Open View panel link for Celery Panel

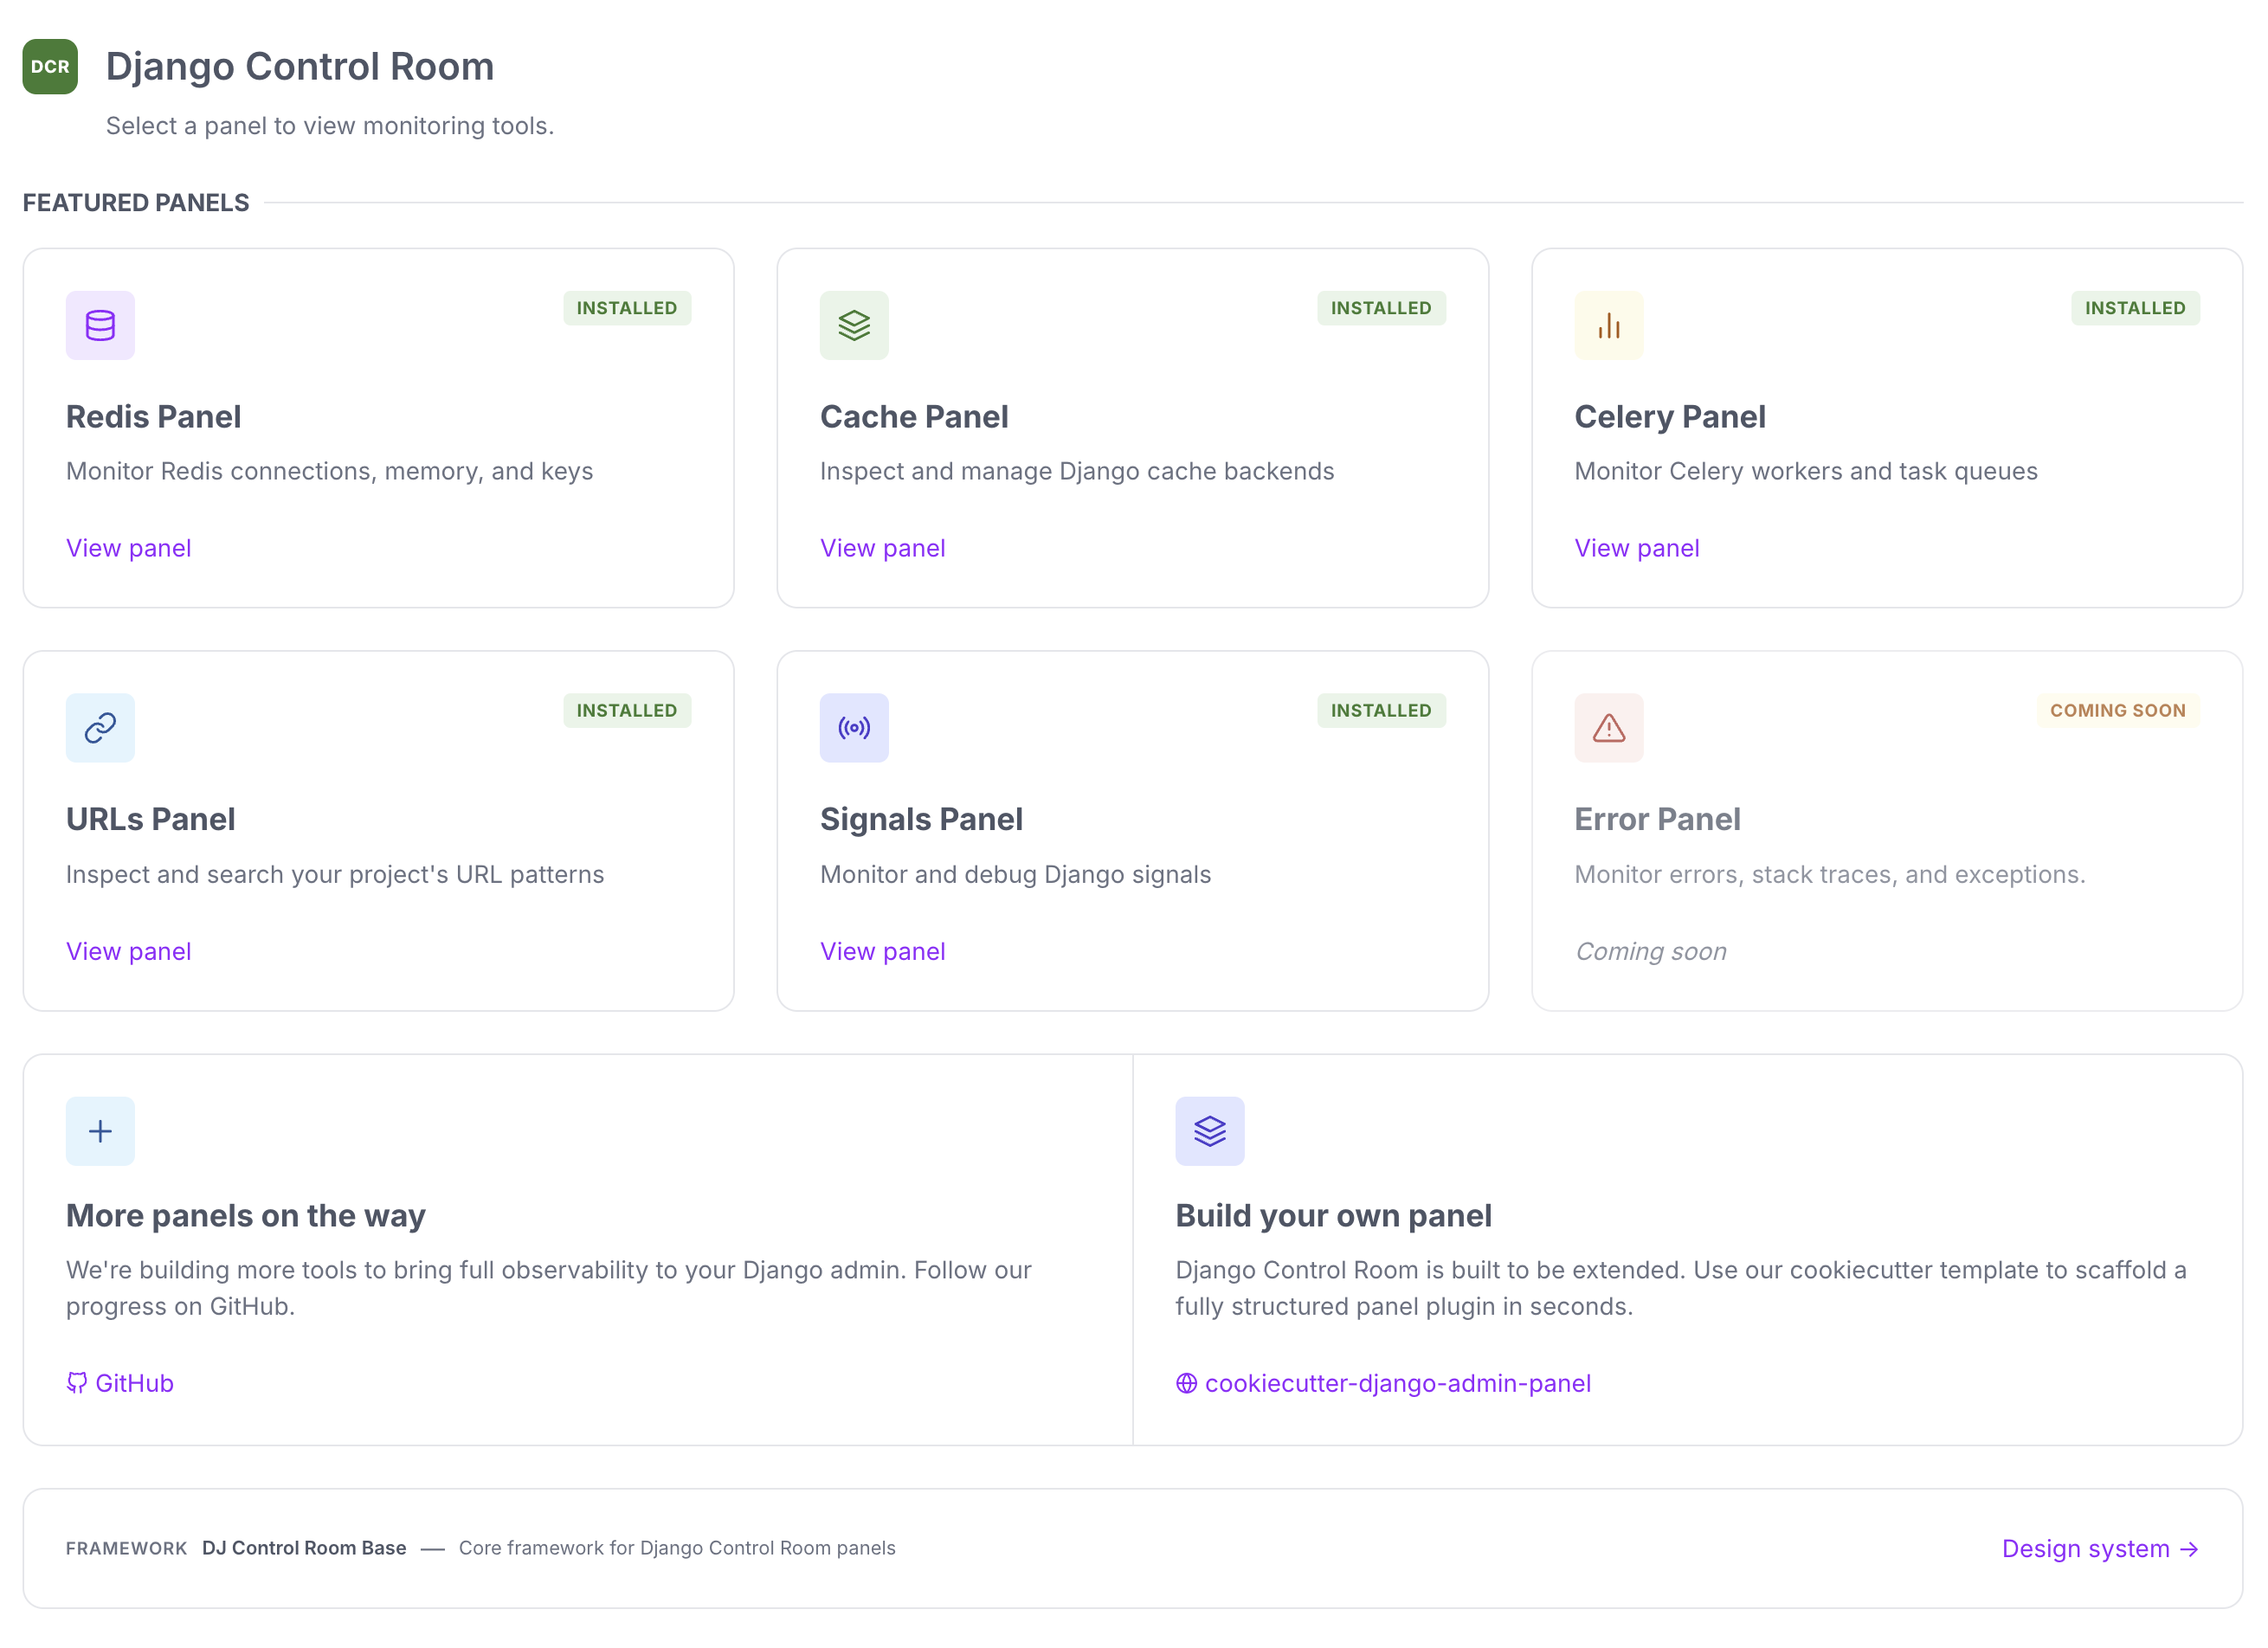click(x=1637, y=549)
